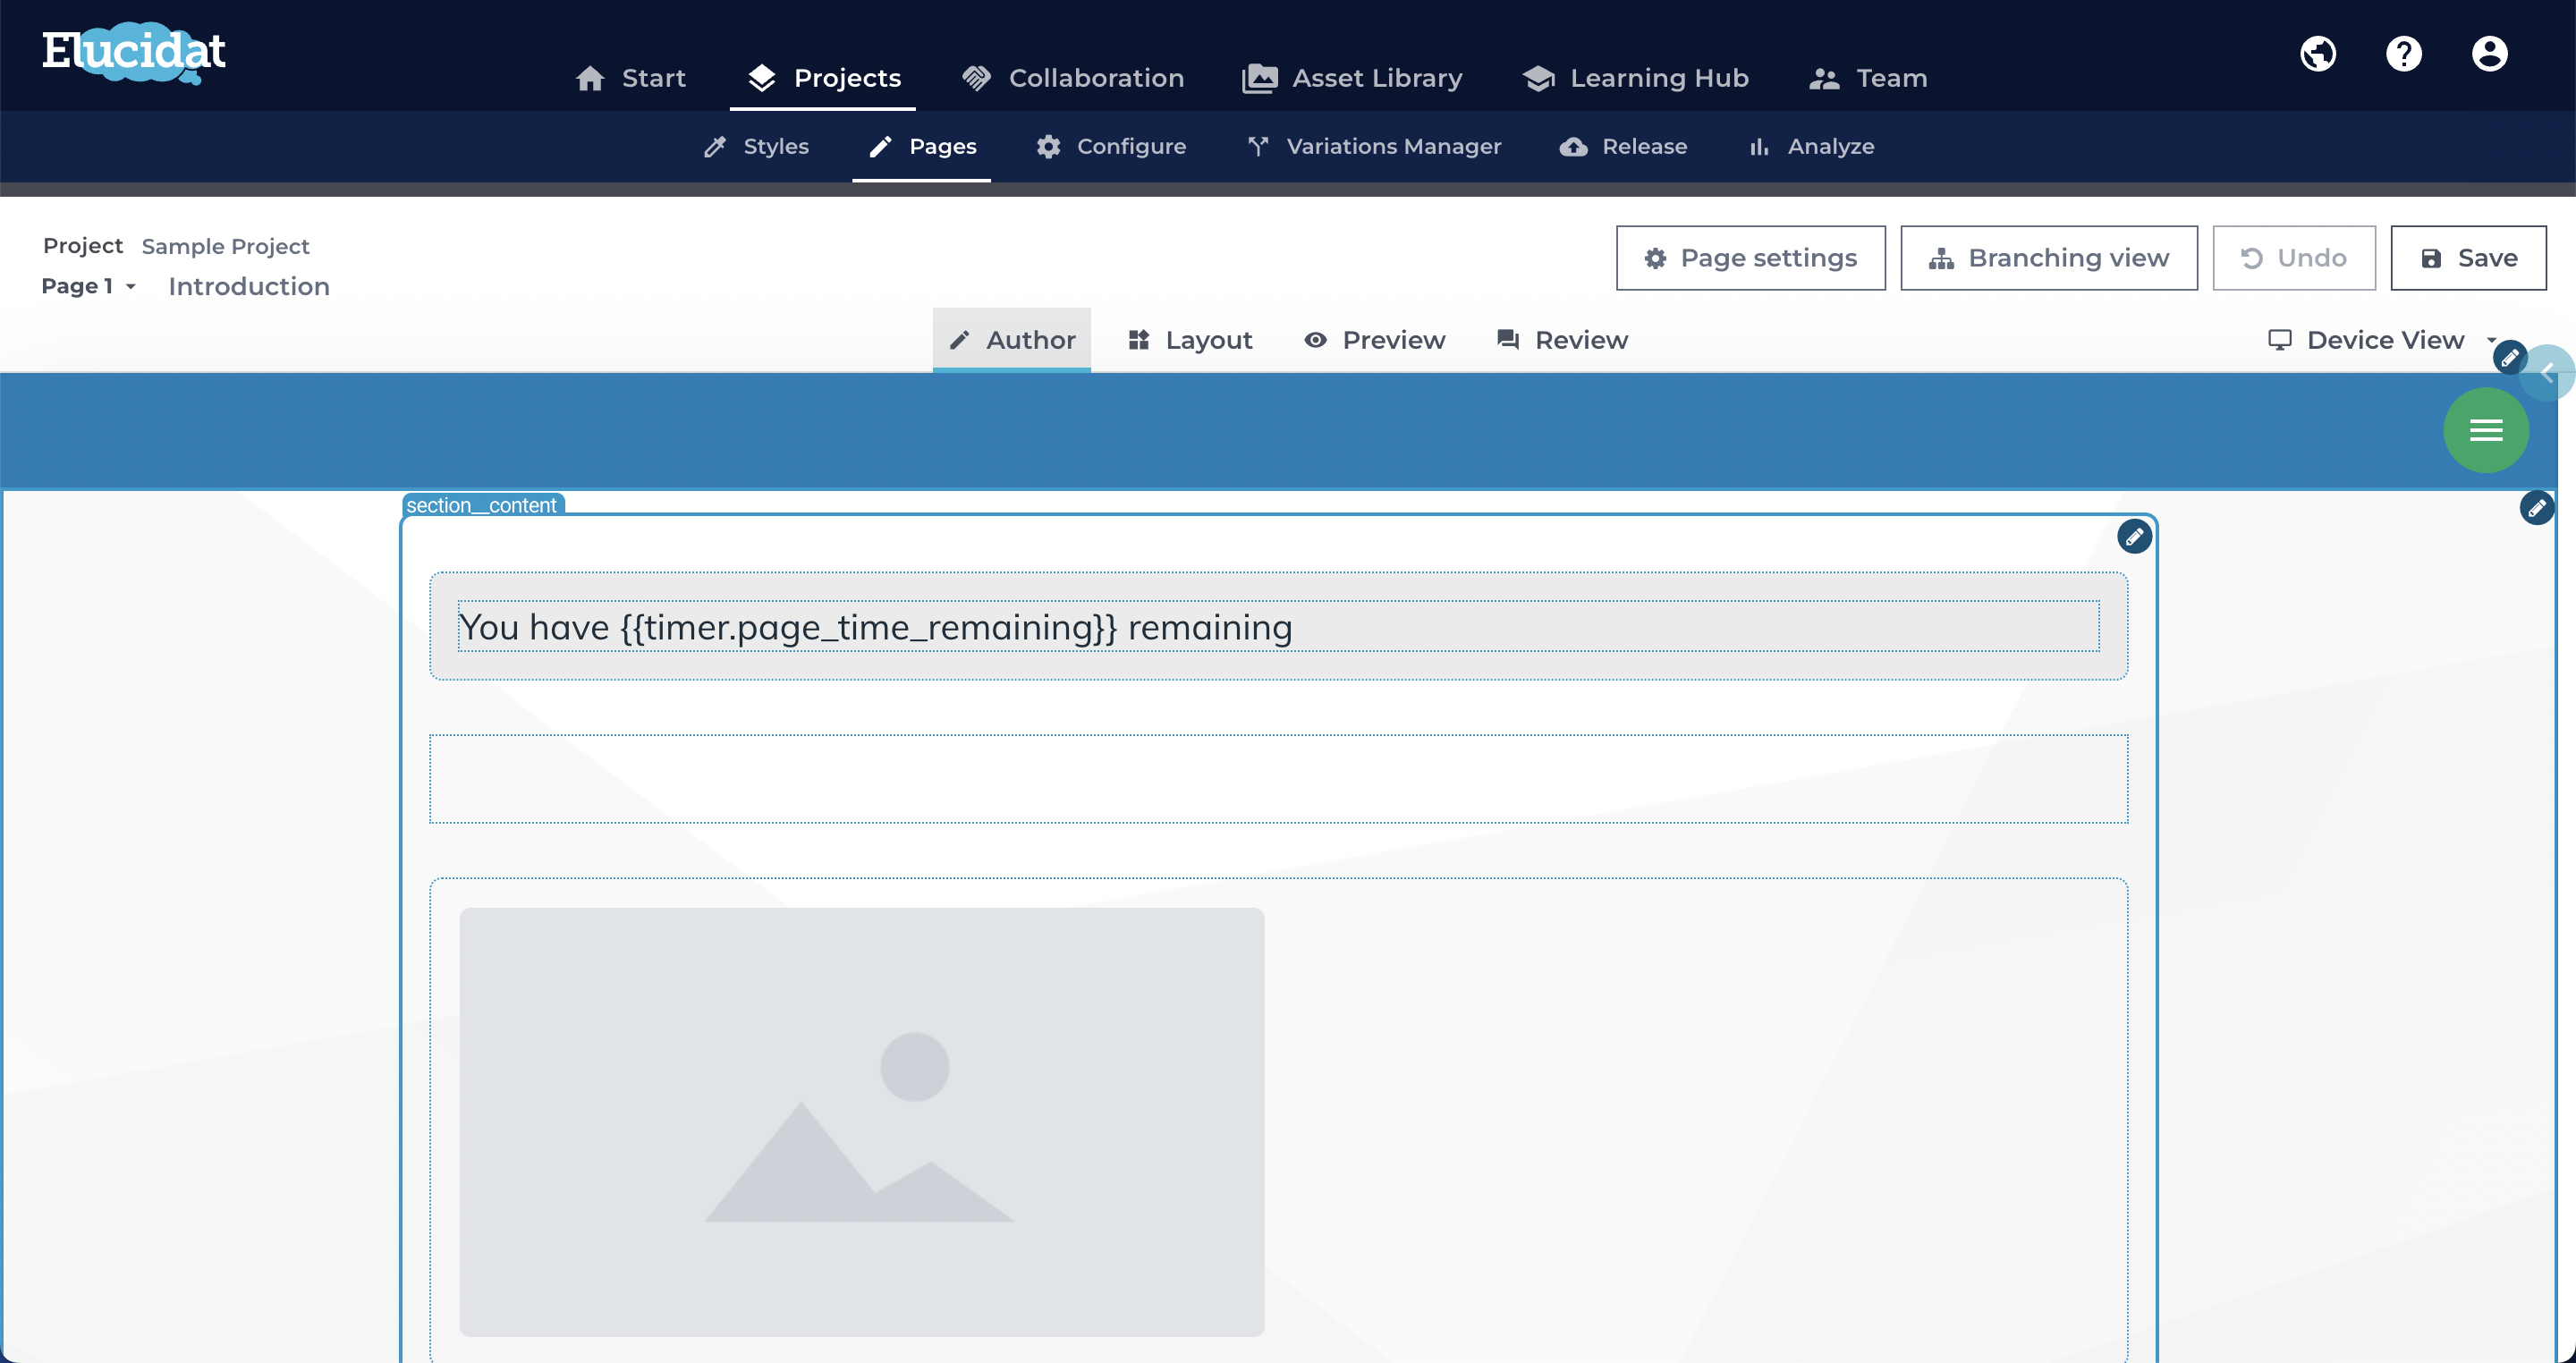The image size is (2576, 1363).
Task: Open the Variations Manager
Action: point(1374,147)
